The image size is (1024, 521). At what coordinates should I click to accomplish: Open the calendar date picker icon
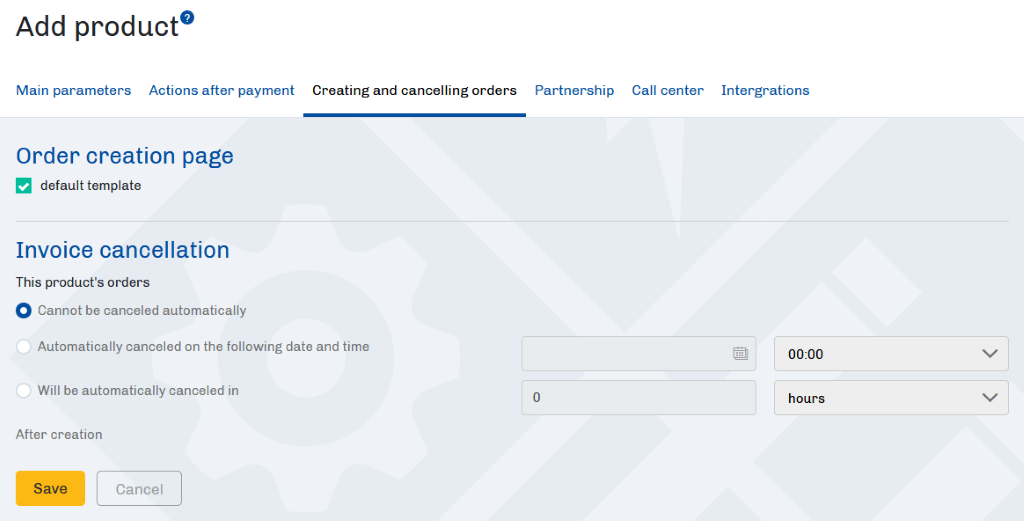click(x=740, y=353)
